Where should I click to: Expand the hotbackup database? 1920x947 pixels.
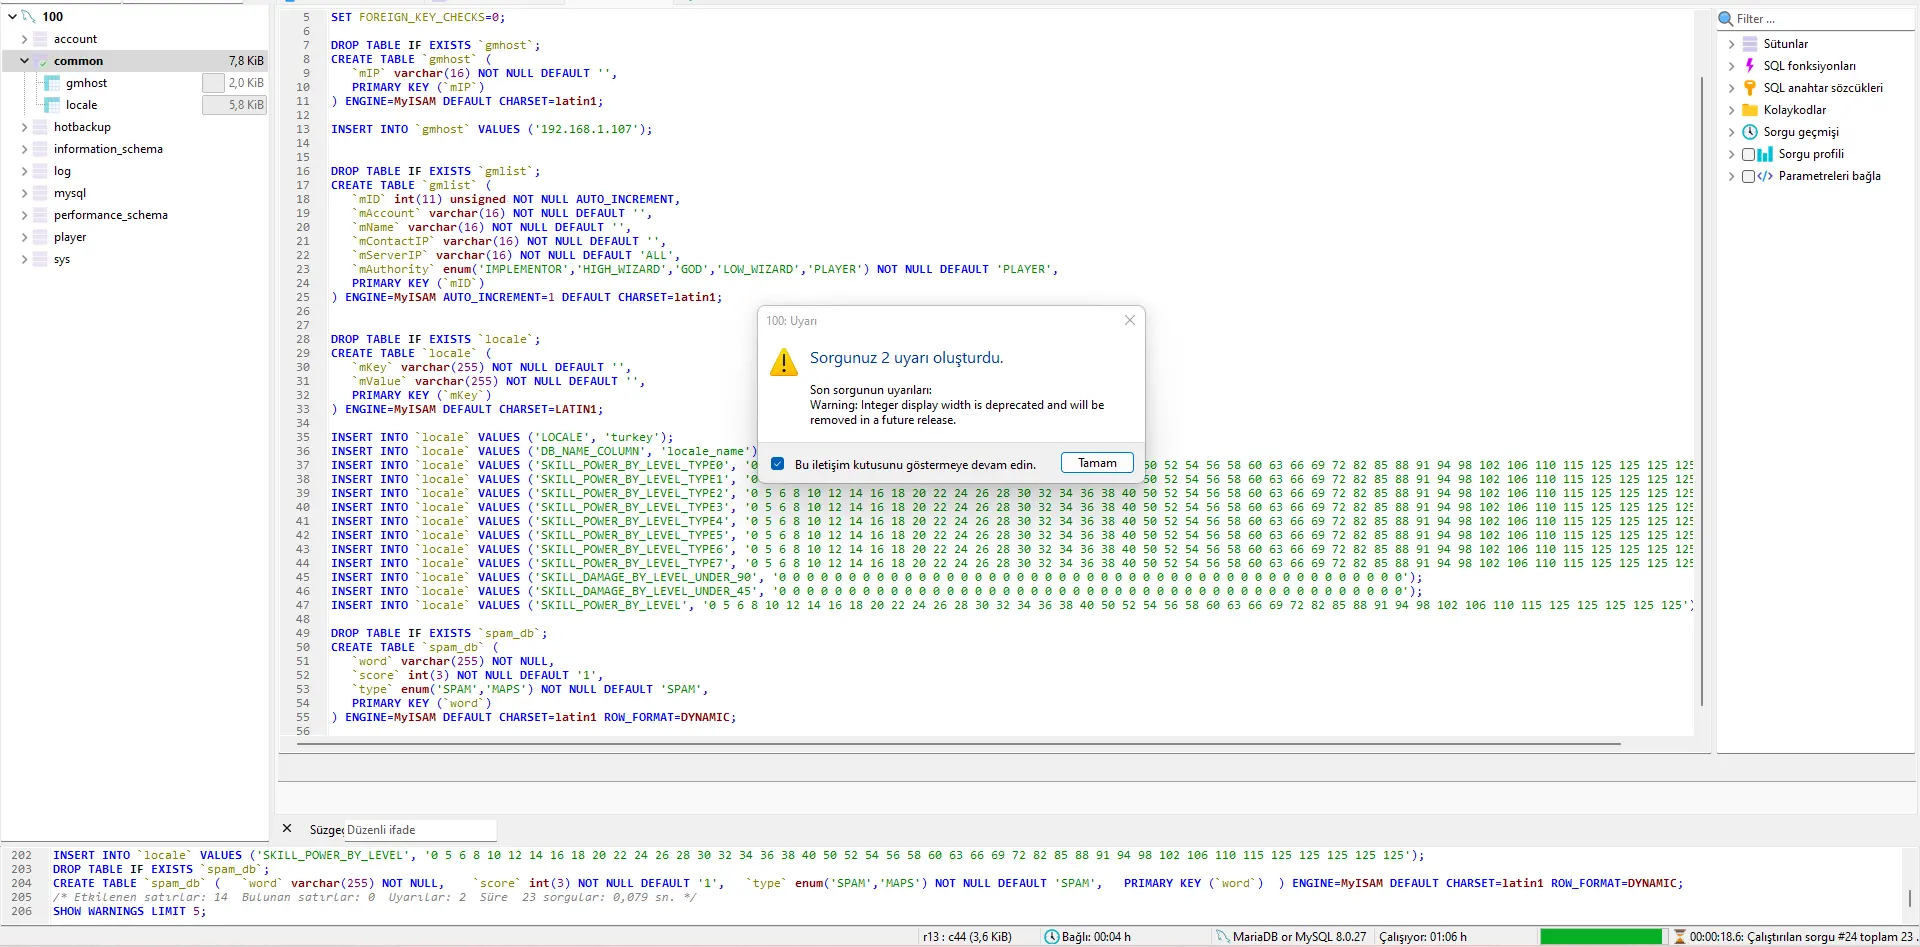coord(24,127)
